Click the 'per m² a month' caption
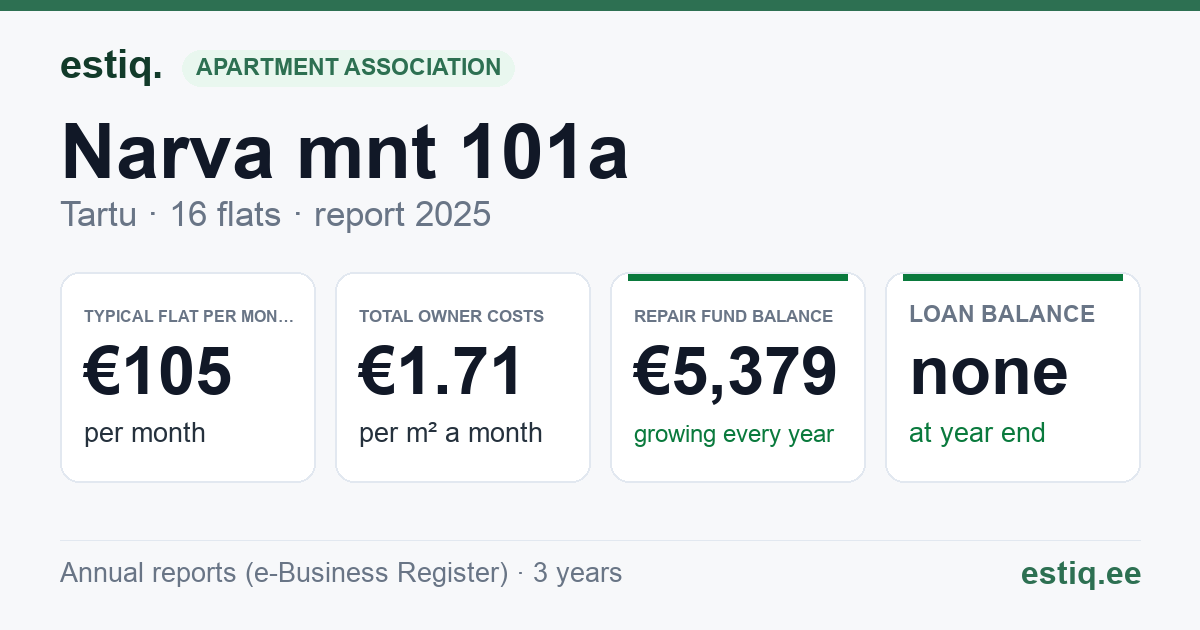This screenshot has width=1200, height=630. 451,433
